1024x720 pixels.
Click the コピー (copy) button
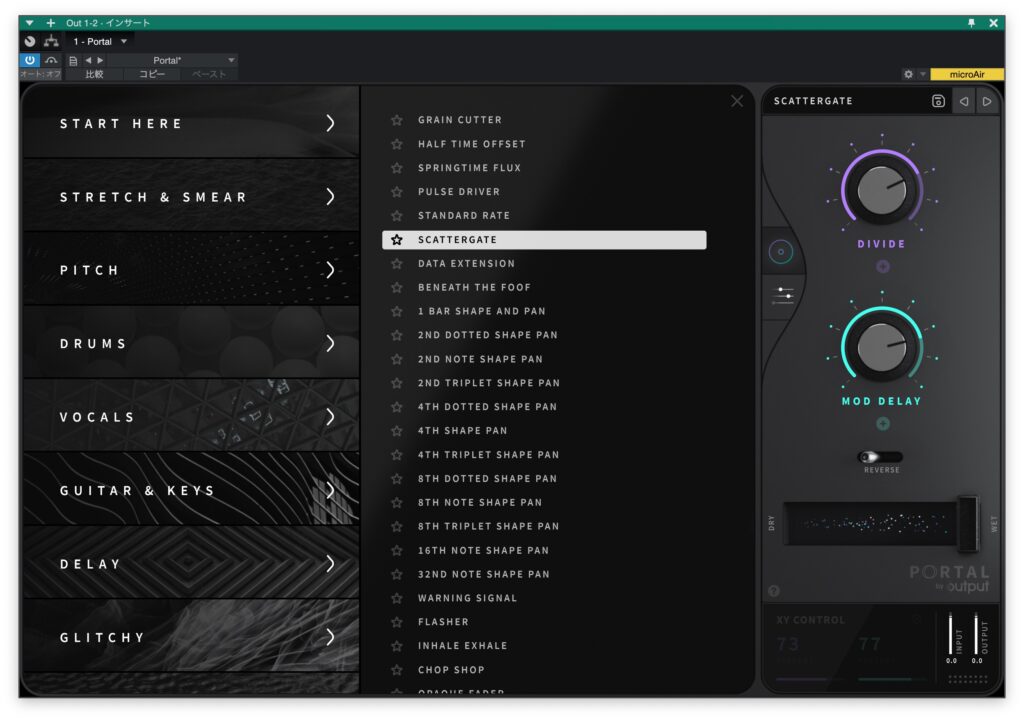point(152,74)
